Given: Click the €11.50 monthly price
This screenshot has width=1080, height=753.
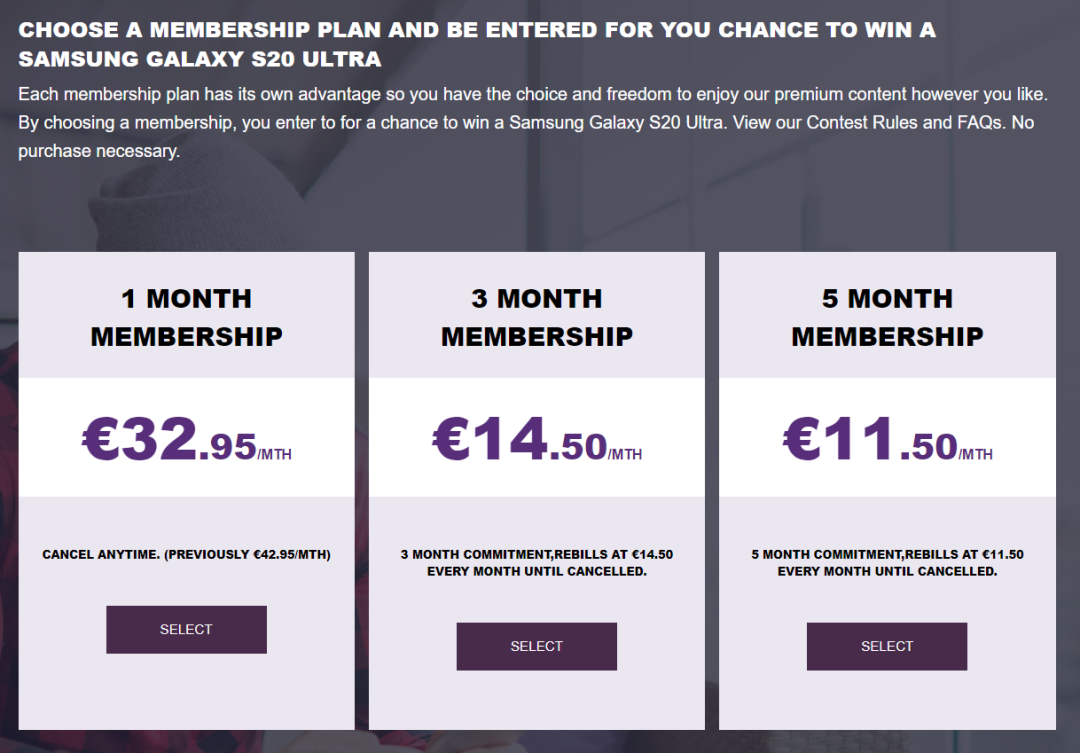Looking at the screenshot, I should click(x=870, y=440).
